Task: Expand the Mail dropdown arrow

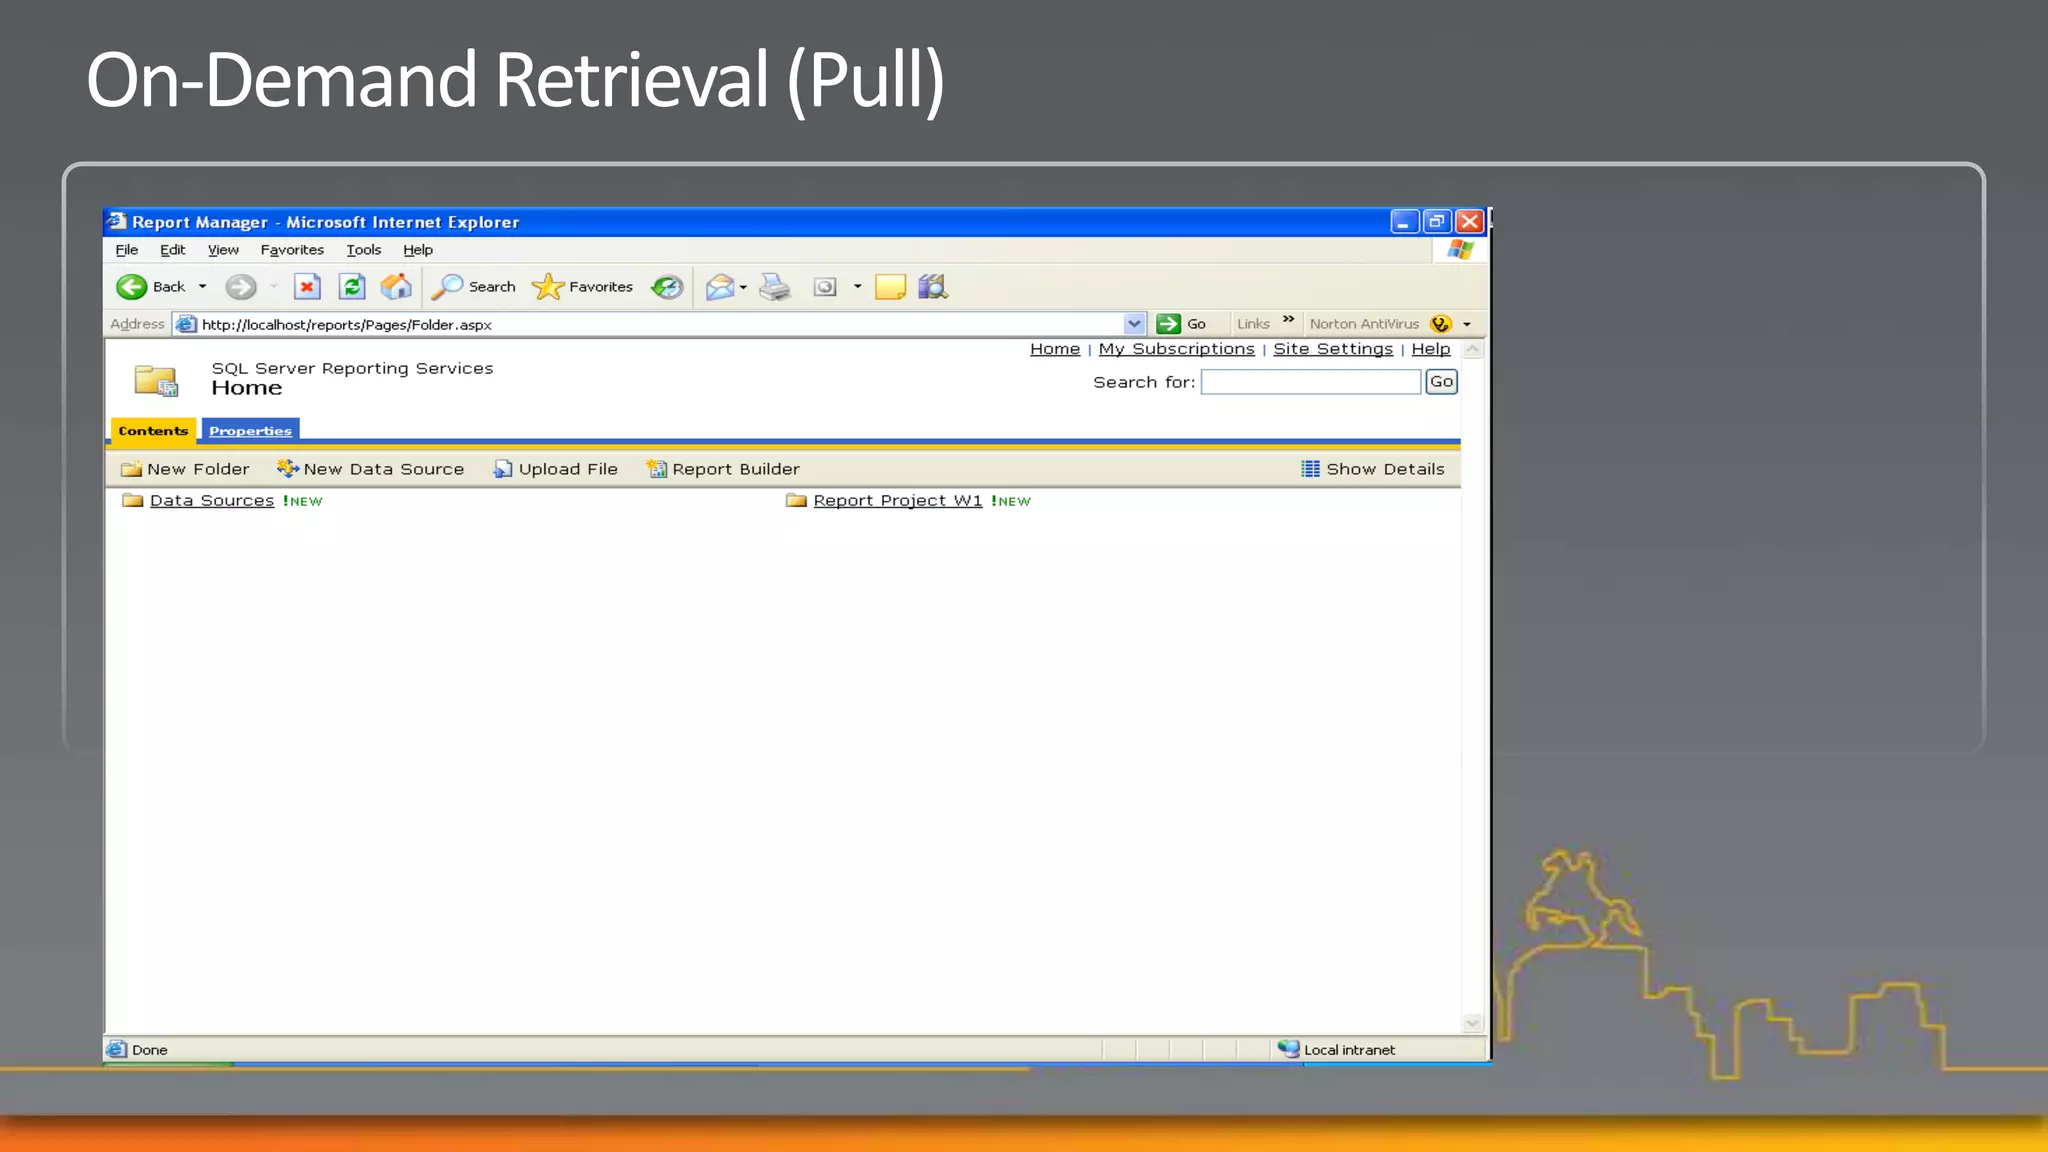Action: click(x=743, y=288)
